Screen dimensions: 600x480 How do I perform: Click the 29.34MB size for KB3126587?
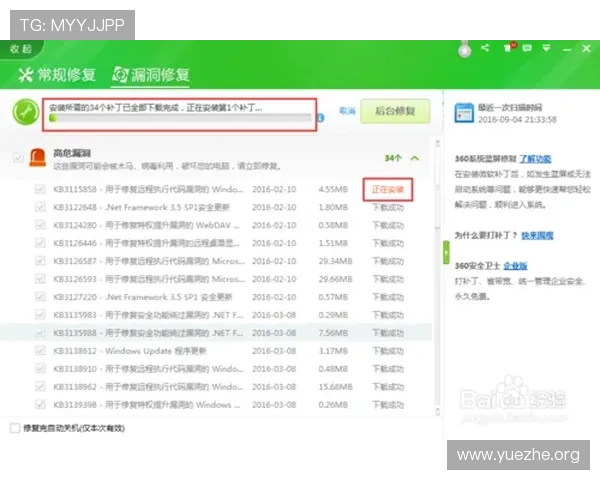click(x=335, y=261)
